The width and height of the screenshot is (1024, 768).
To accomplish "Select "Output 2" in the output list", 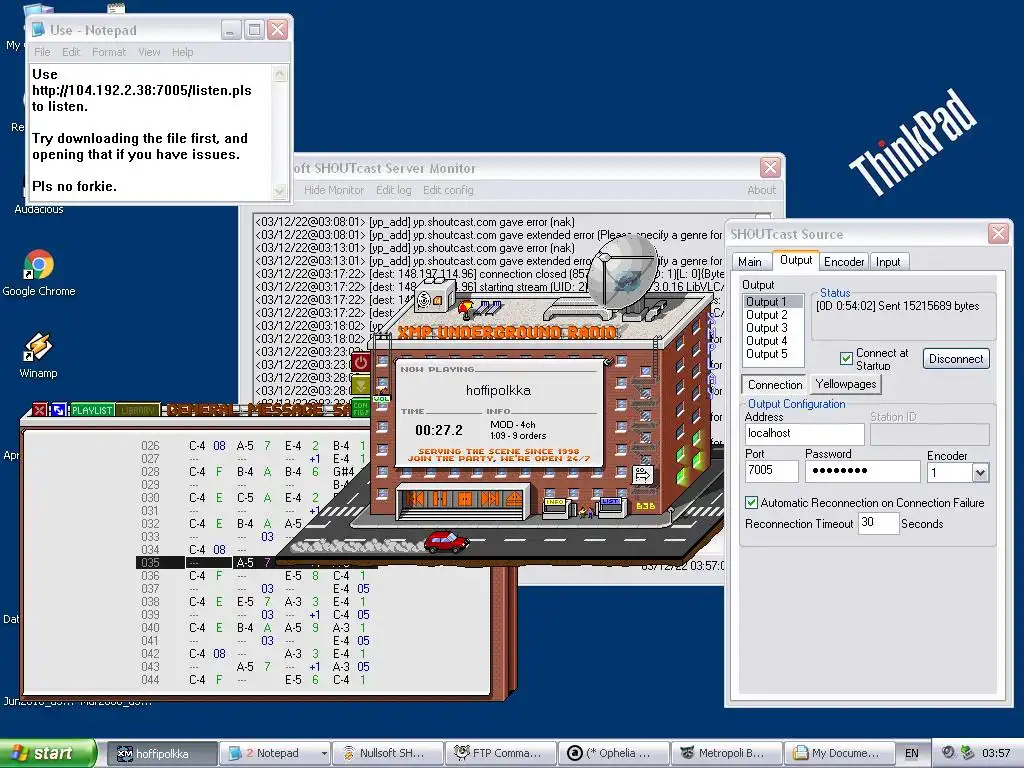I will [x=773, y=315].
